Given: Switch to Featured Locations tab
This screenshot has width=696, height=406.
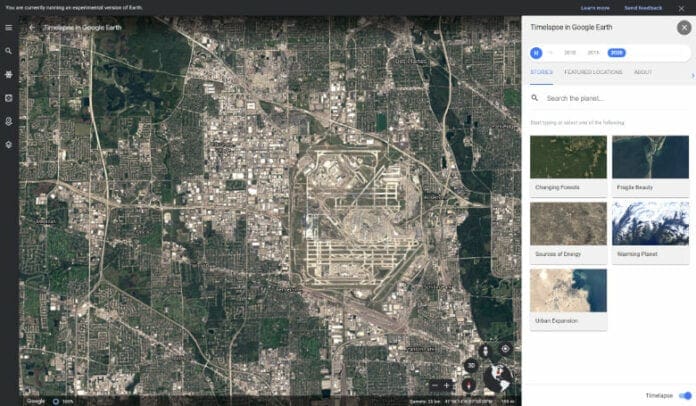Looking at the screenshot, I should pos(591,72).
